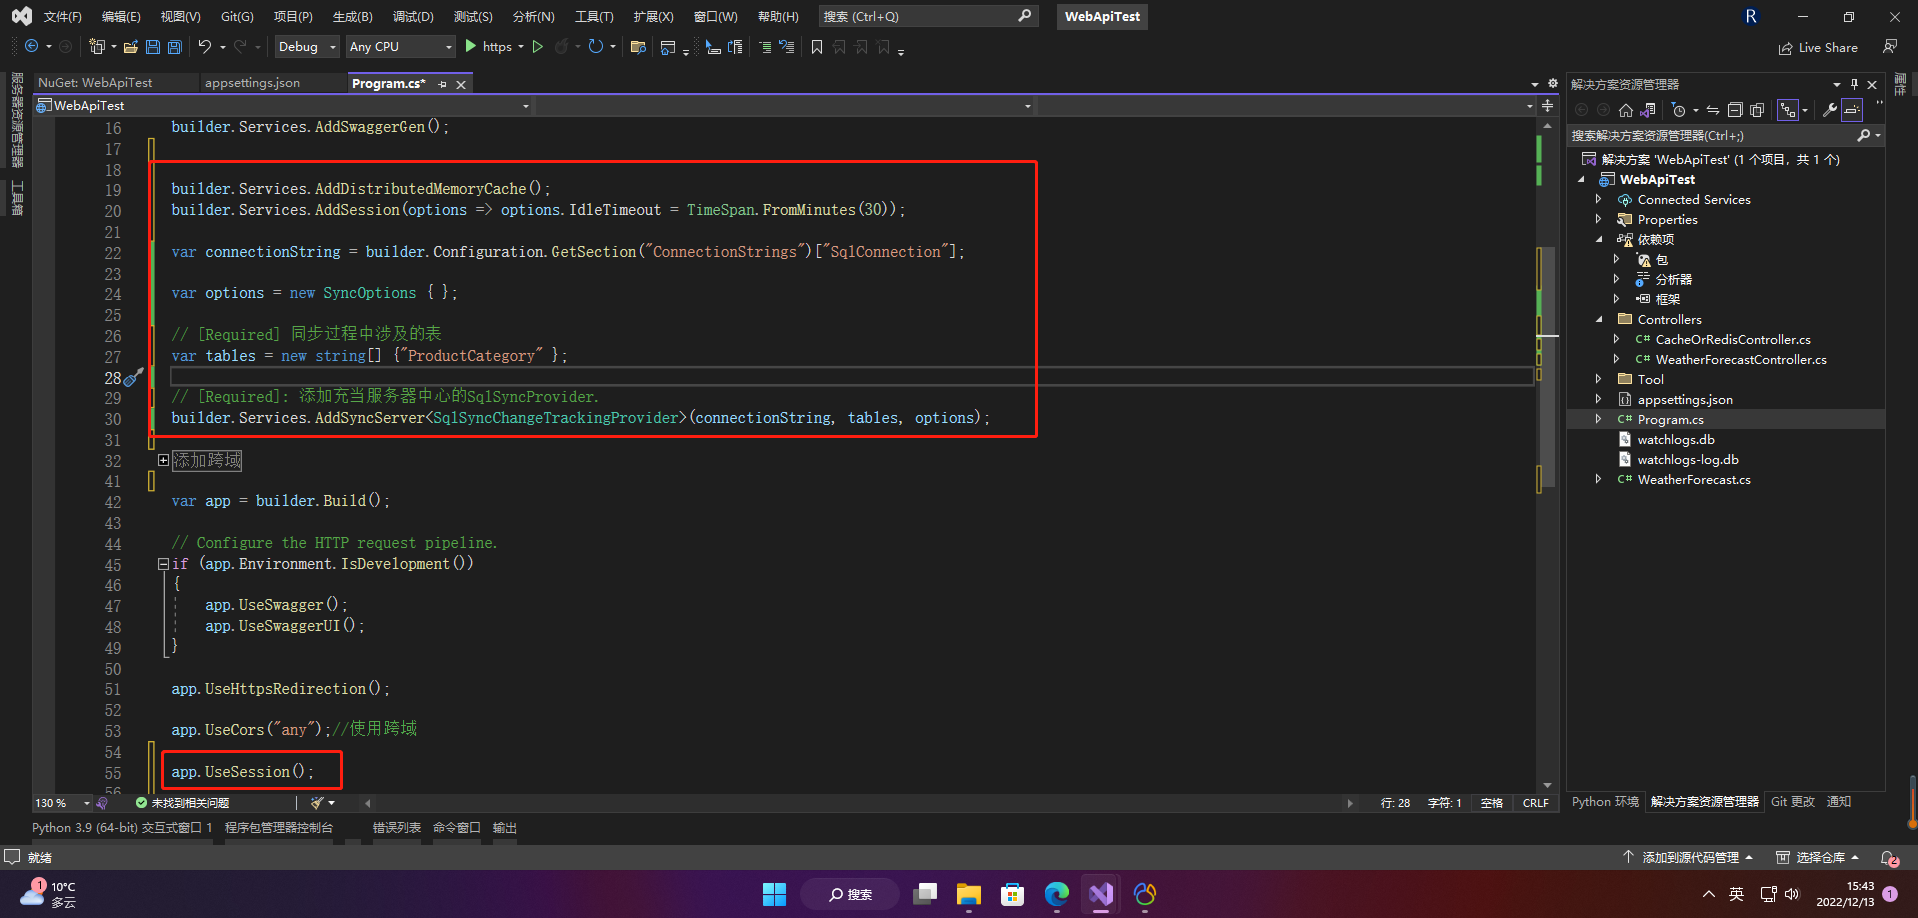Image resolution: width=1918 pixels, height=918 pixels.
Task: Select watchlogs.db in Solution Explorer
Action: click(1675, 439)
